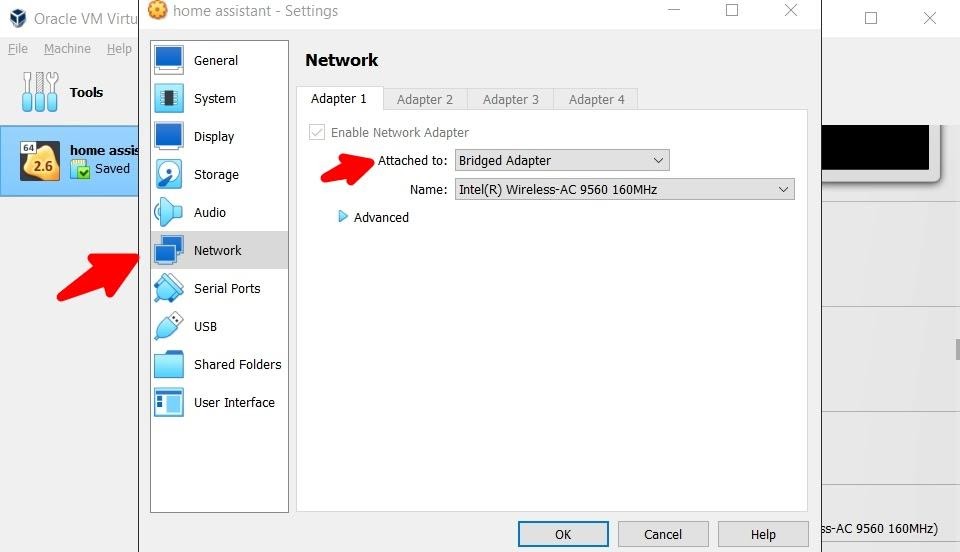Screen dimensions: 960x552
Task: Click the home assistant VM OS icon
Action: click(40, 161)
